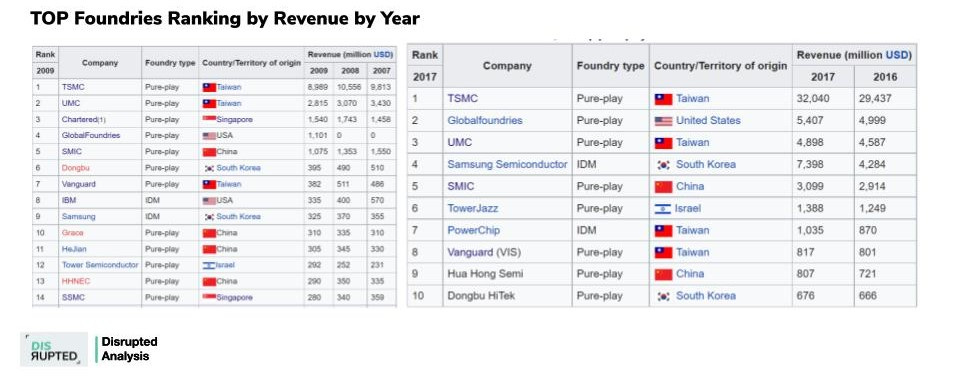
Task: Select TSMC's 2017 revenue value 32,040
Action: coord(812,99)
